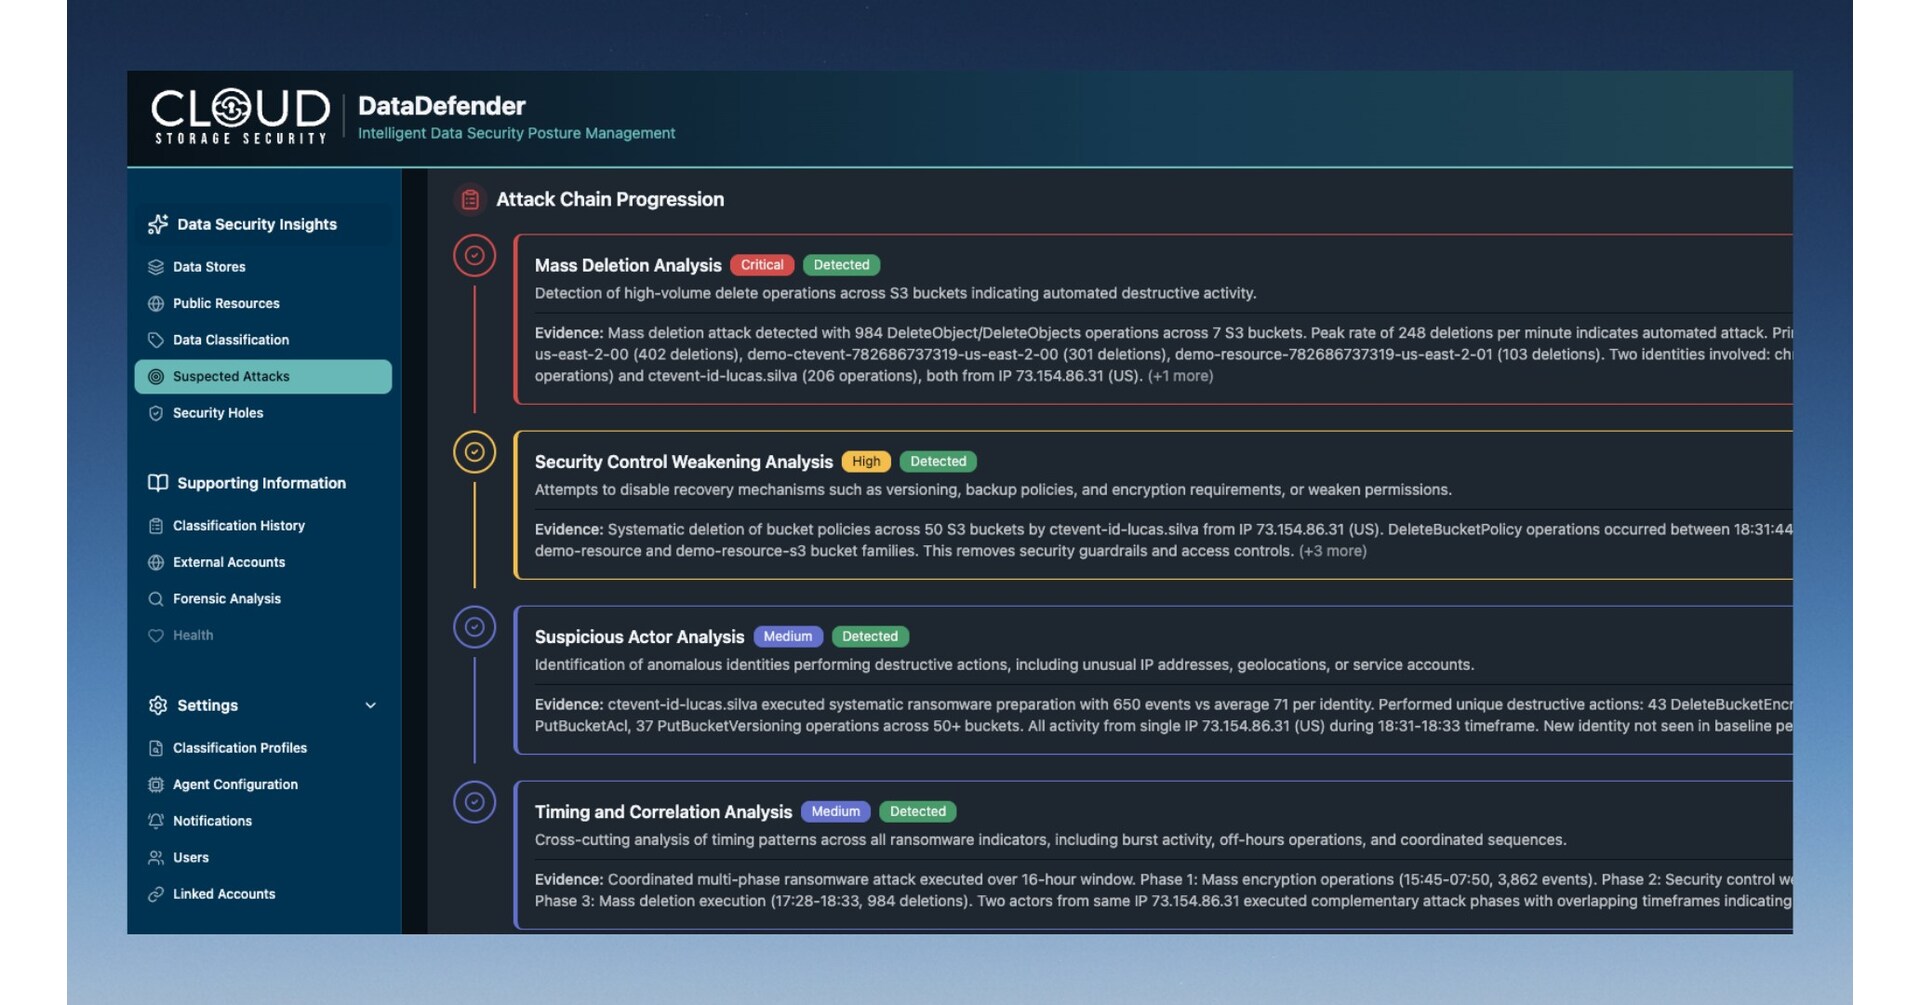
Task: Click the Agent Configuration gear icon
Action: (156, 785)
